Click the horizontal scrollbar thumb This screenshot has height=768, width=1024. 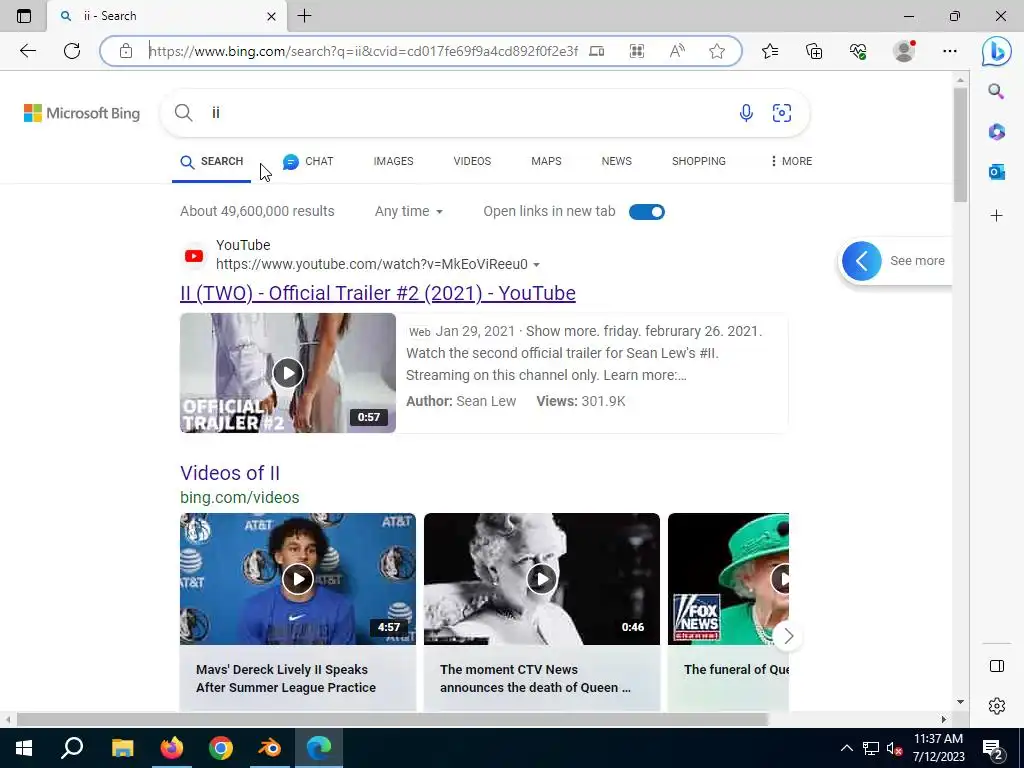392,720
